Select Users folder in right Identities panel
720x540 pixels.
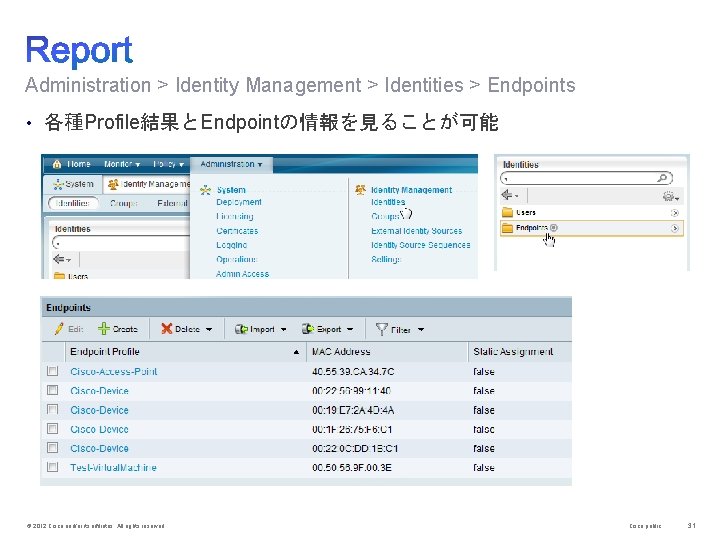(x=591, y=213)
